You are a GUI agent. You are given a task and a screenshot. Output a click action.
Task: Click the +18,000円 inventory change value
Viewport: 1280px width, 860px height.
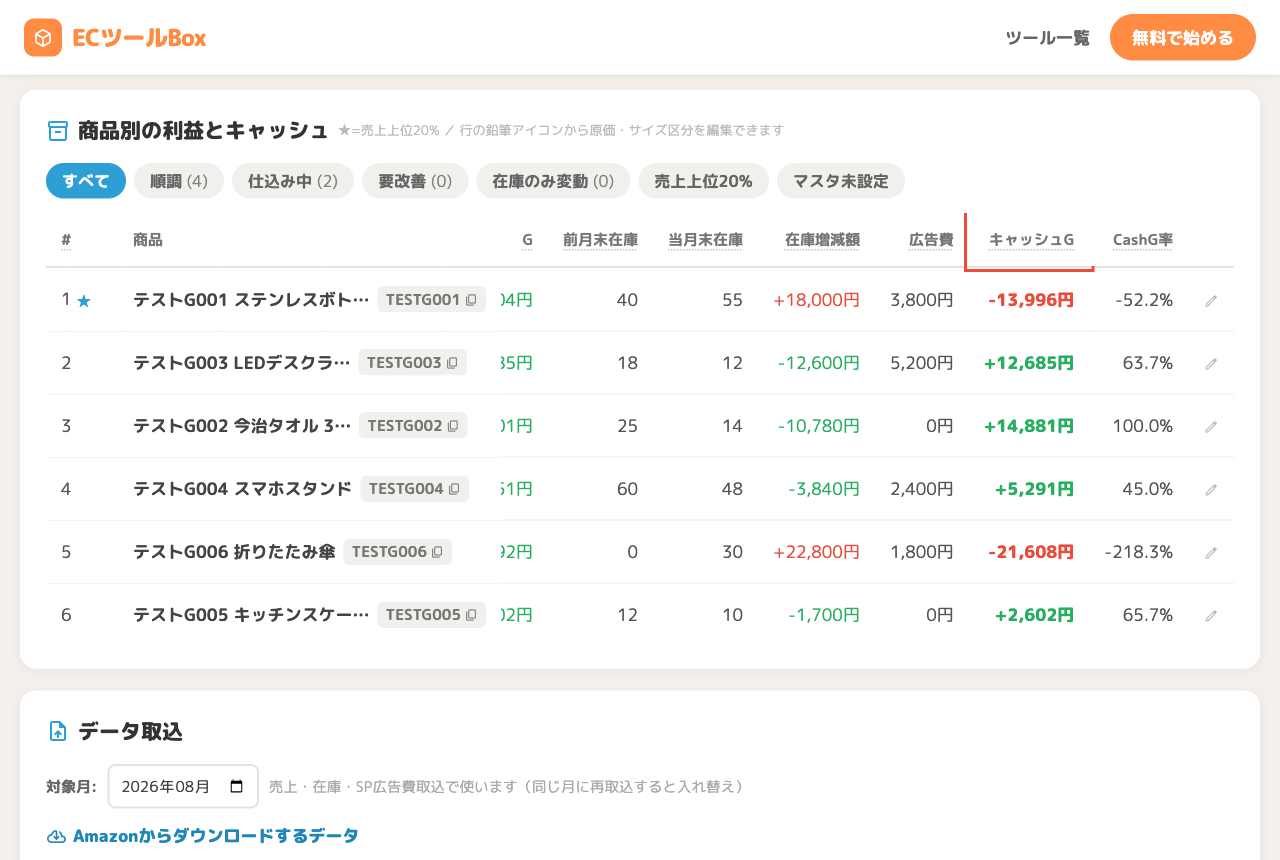tap(816, 300)
